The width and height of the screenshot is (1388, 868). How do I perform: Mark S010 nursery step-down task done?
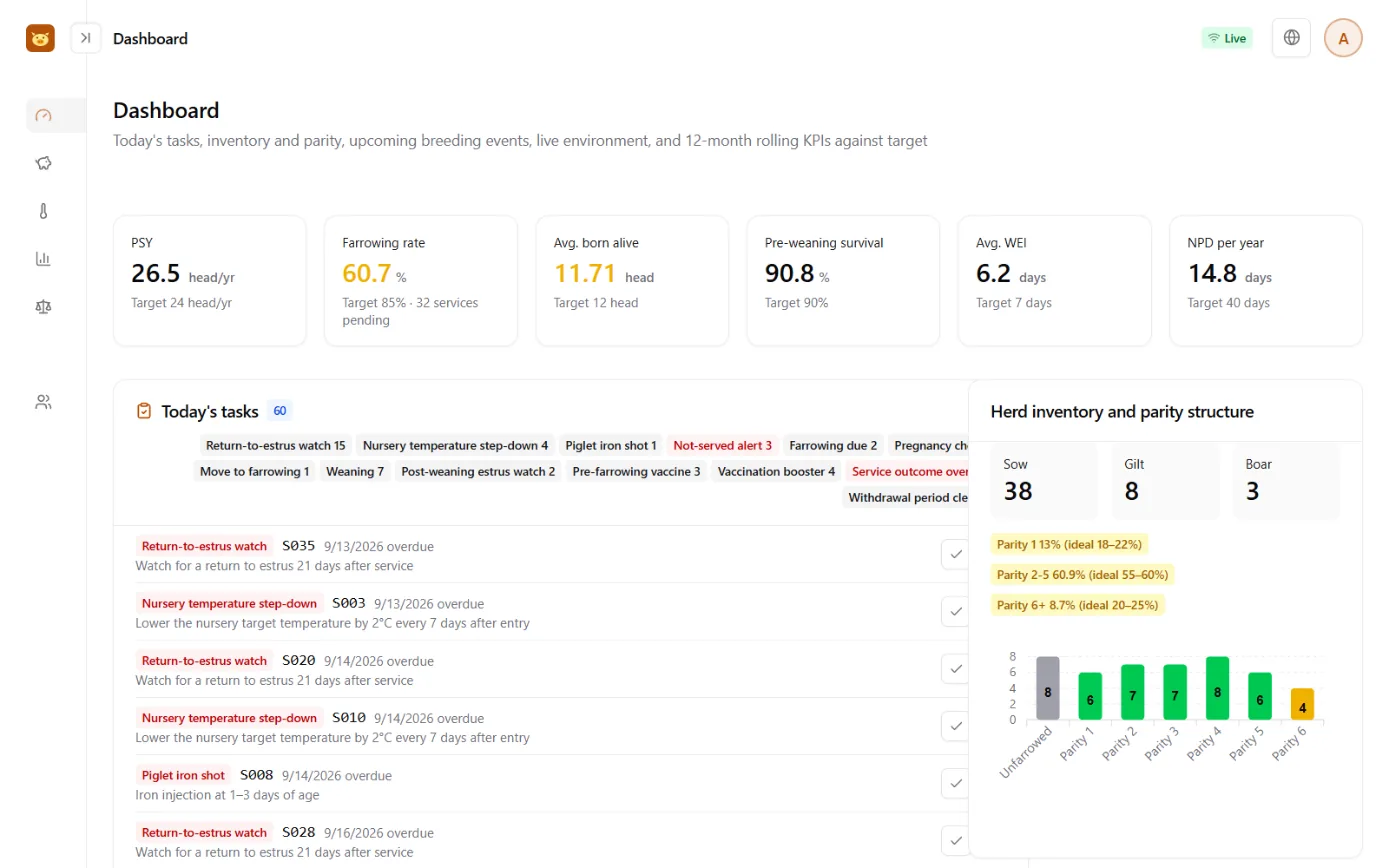pyautogui.click(x=955, y=726)
